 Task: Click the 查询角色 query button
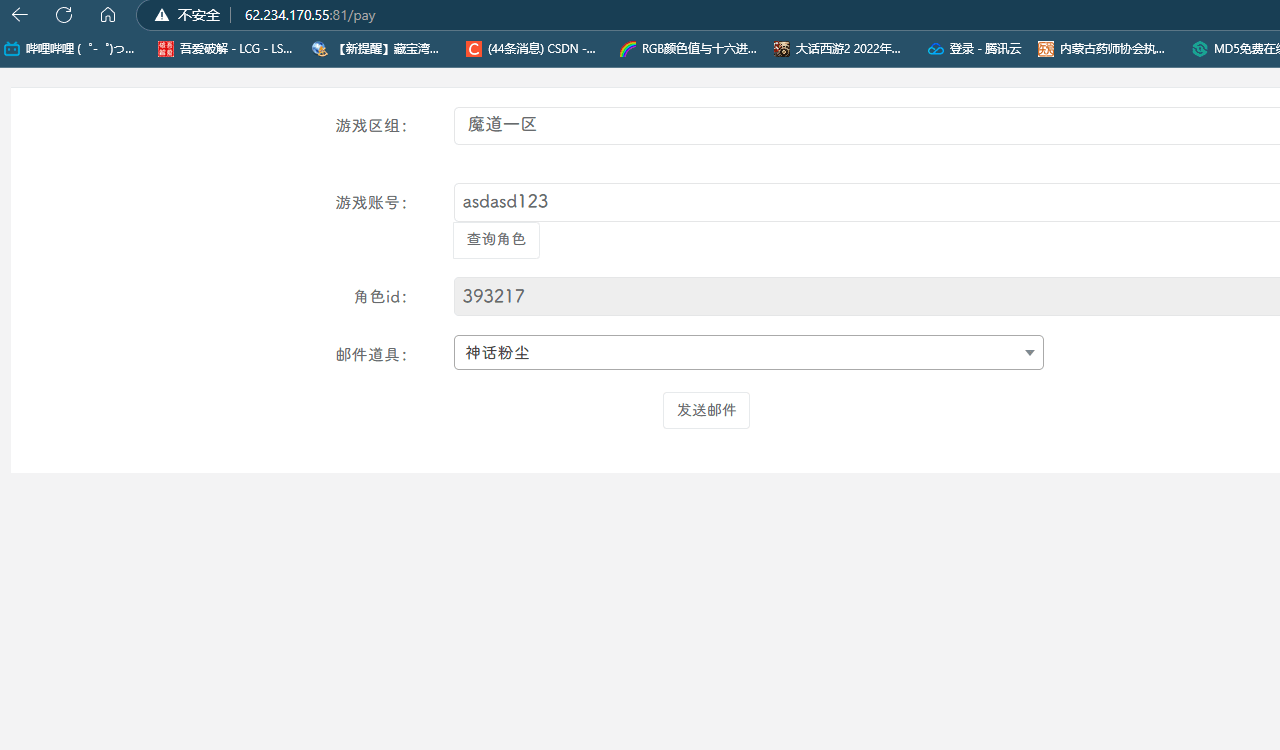(x=496, y=239)
